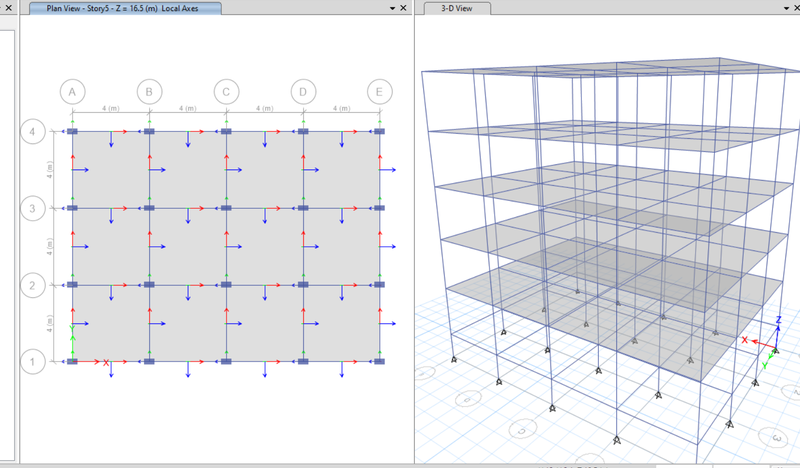This screenshot has height=468, width=800.
Task: Click the 4 (m) dimension between C and D
Action: pos(264,108)
